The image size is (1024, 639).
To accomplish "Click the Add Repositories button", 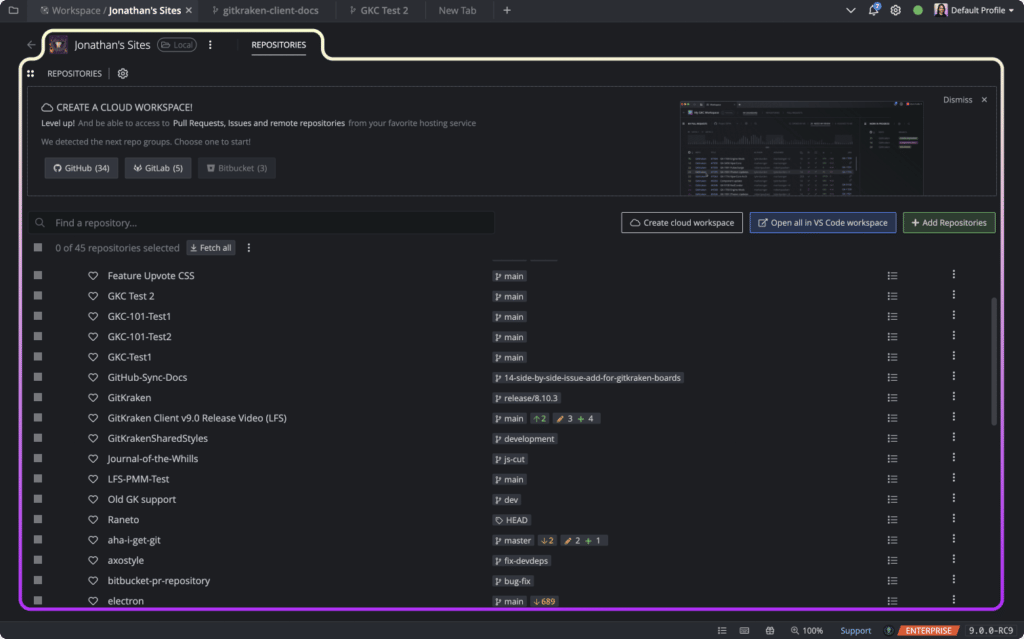I will [x=949, y=223].
